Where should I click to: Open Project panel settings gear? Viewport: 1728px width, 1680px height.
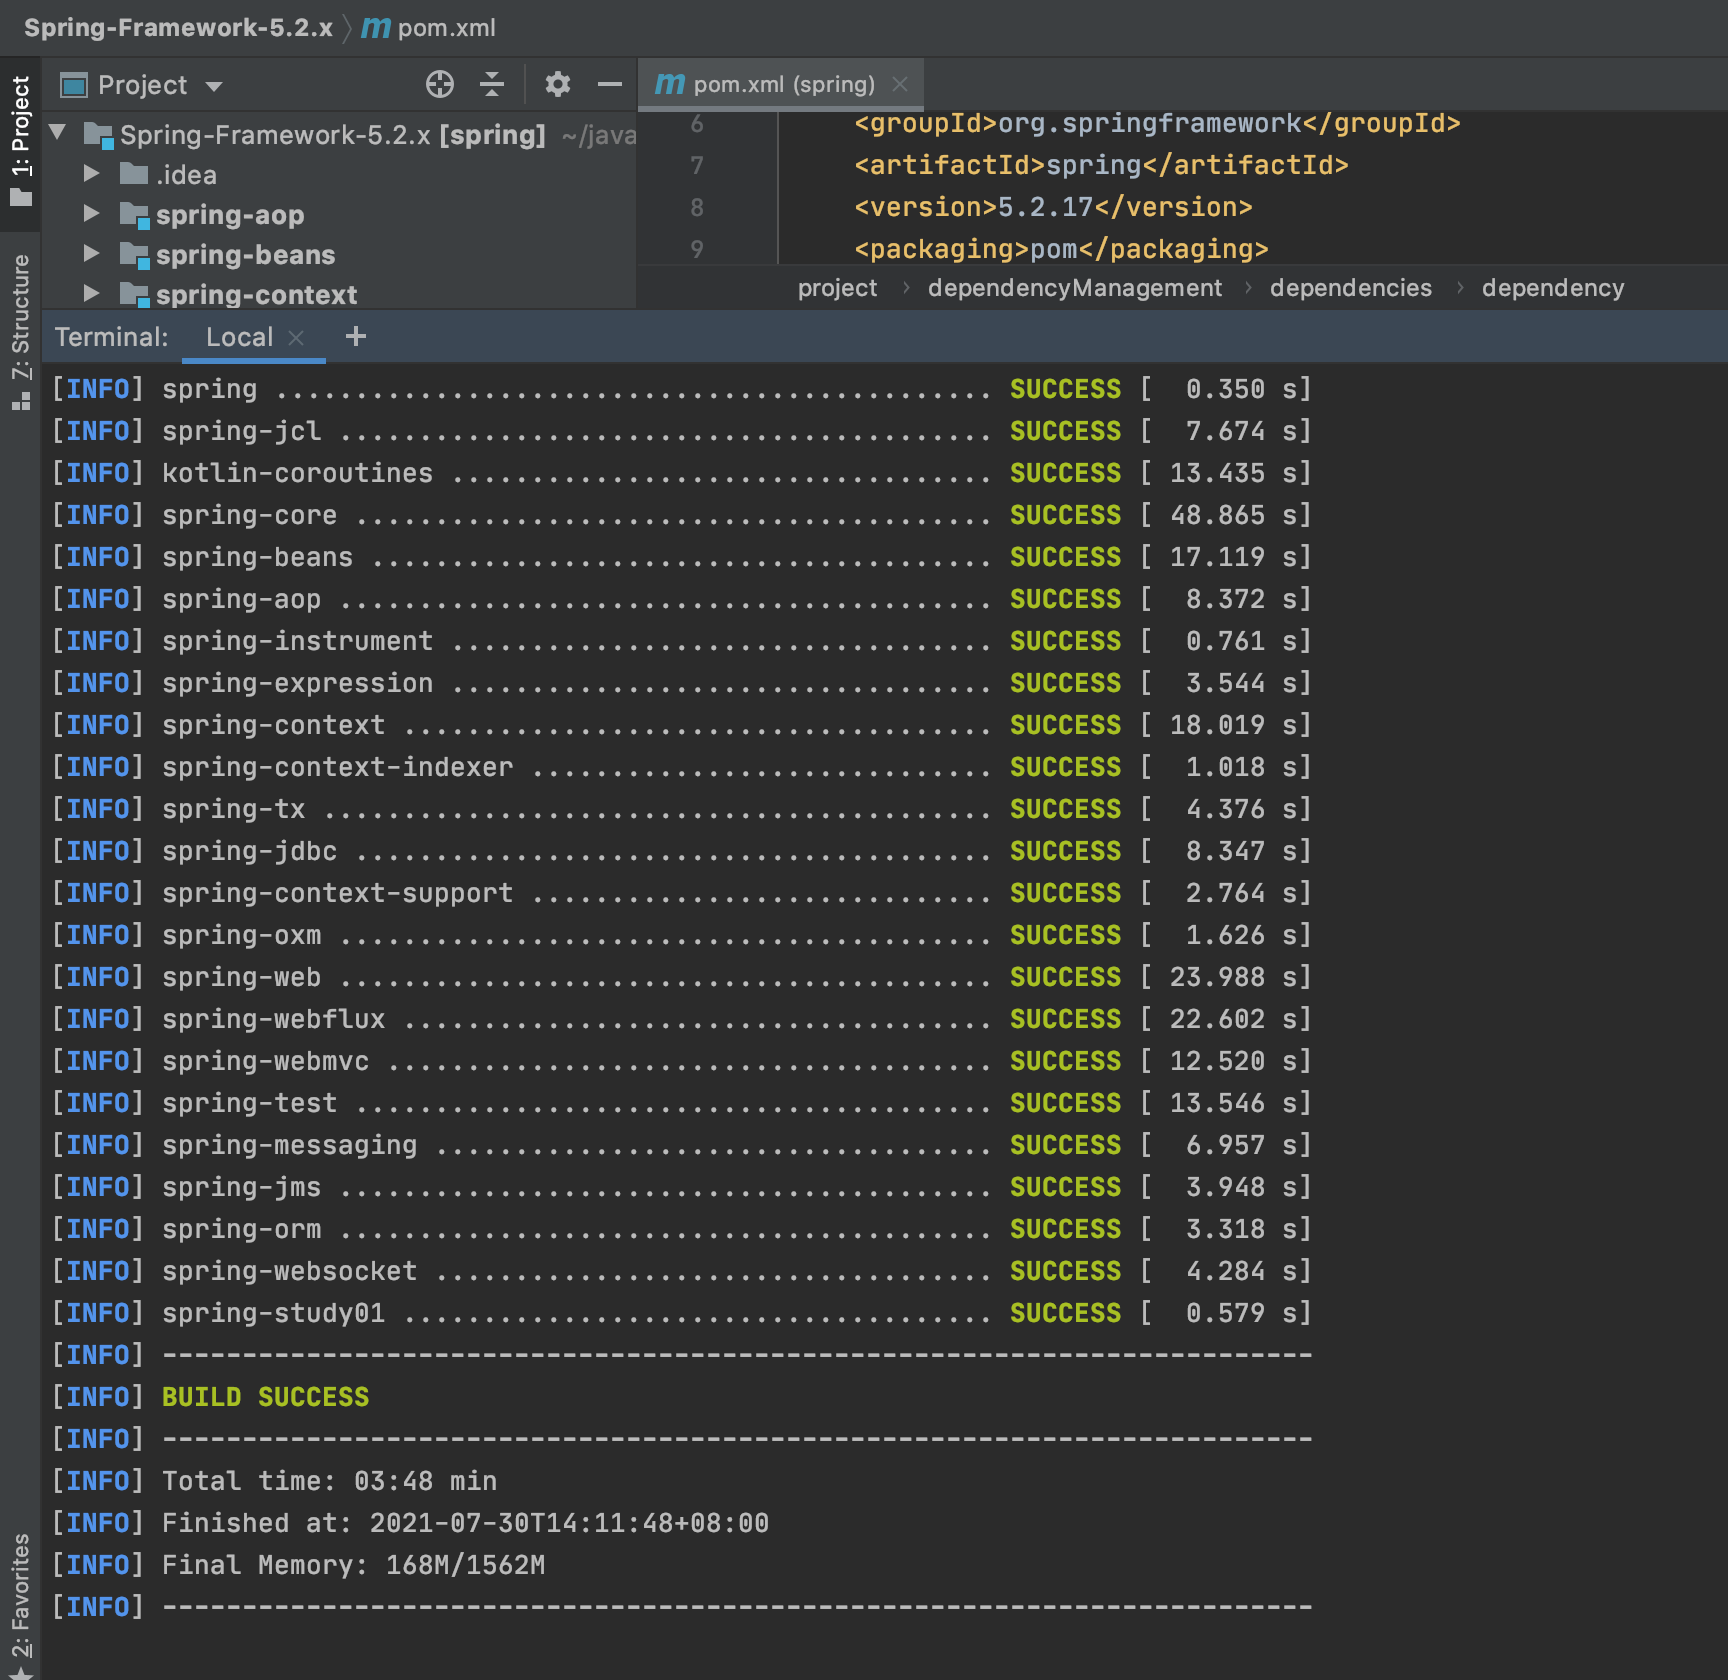coord(558,85)
